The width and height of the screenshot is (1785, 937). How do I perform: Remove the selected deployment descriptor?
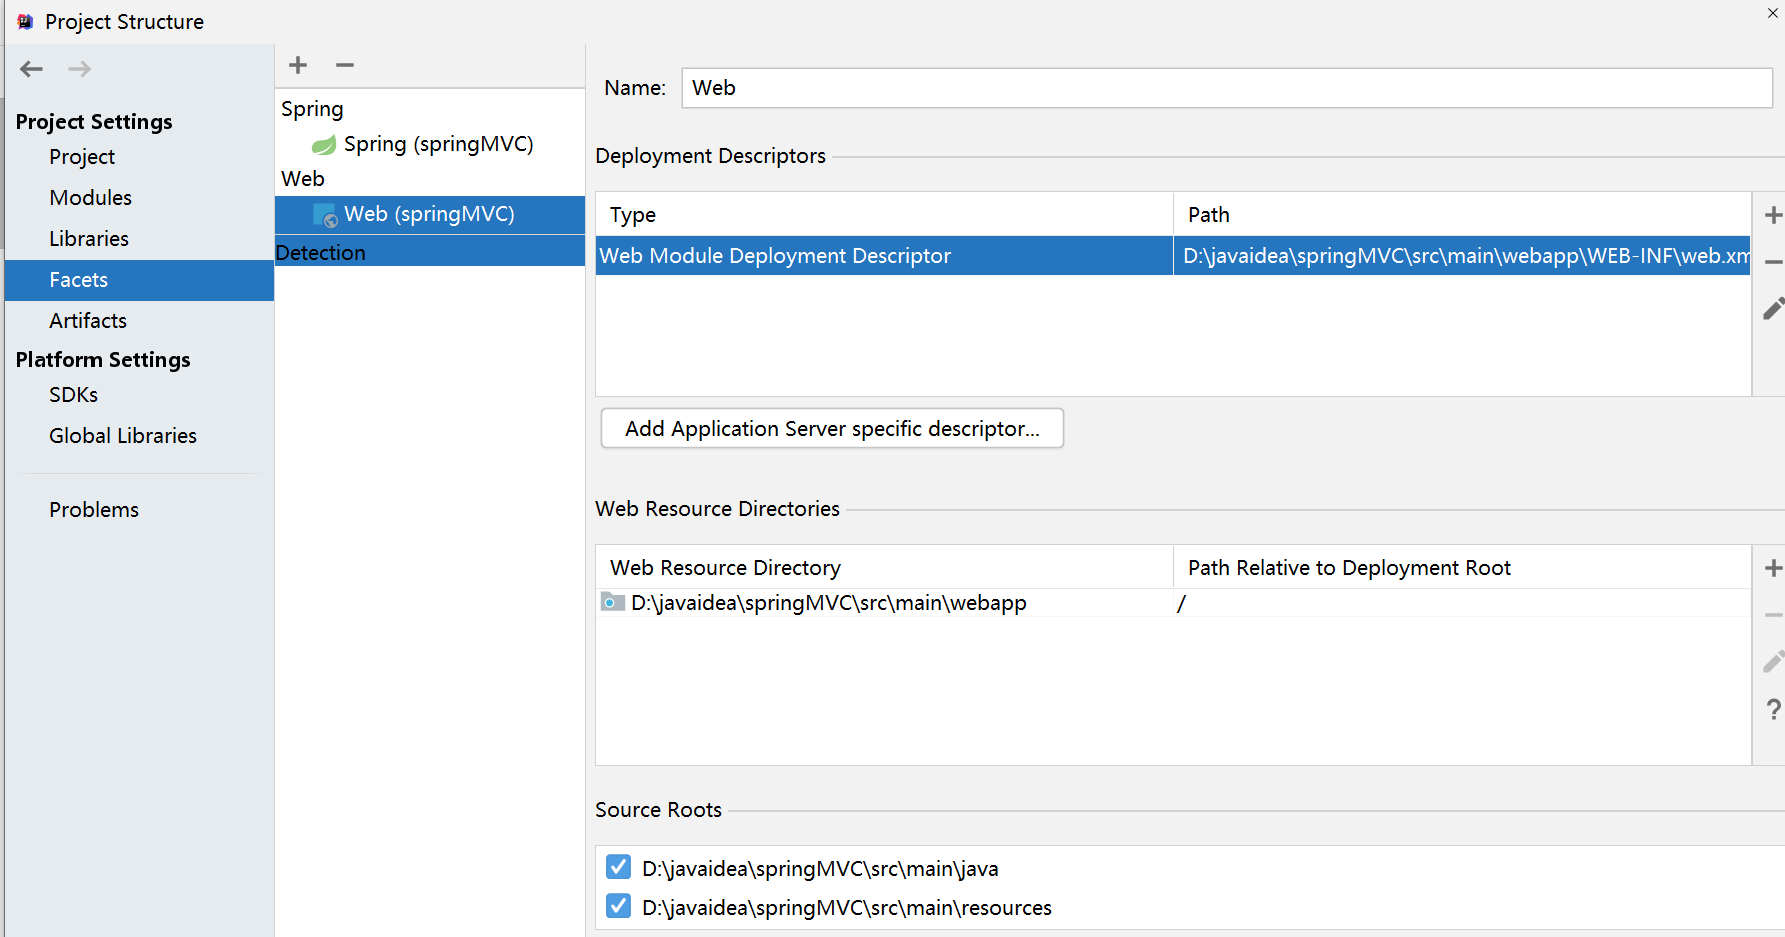[1773, 262]
